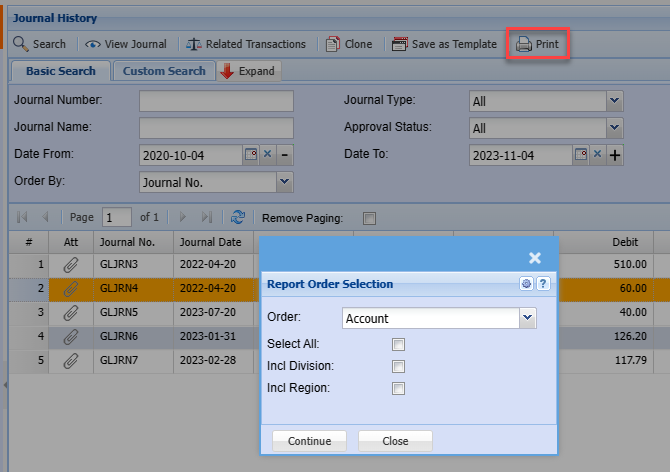Viewport: 670px width, 472px height.
Task: Click the Journal Name input field
Action: (x=216, y=128)
